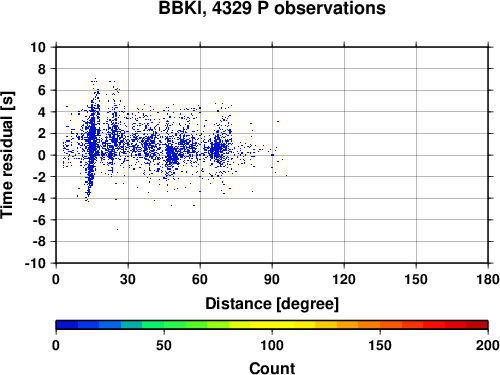Screen dimensions: 500x375
Task: Click the y-axis tick label '-10'
Action: (35, 263)
